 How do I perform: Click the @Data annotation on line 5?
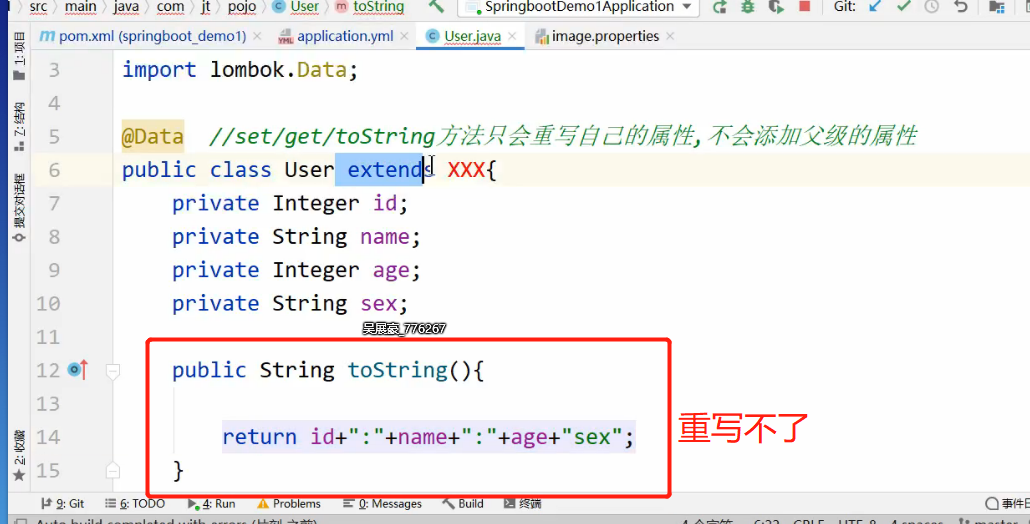152,137
